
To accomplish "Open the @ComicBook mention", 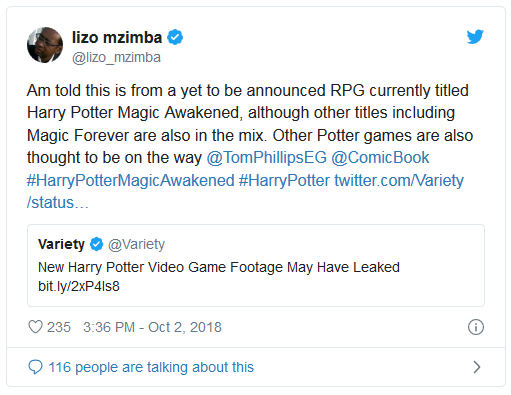I will (380, 158).
